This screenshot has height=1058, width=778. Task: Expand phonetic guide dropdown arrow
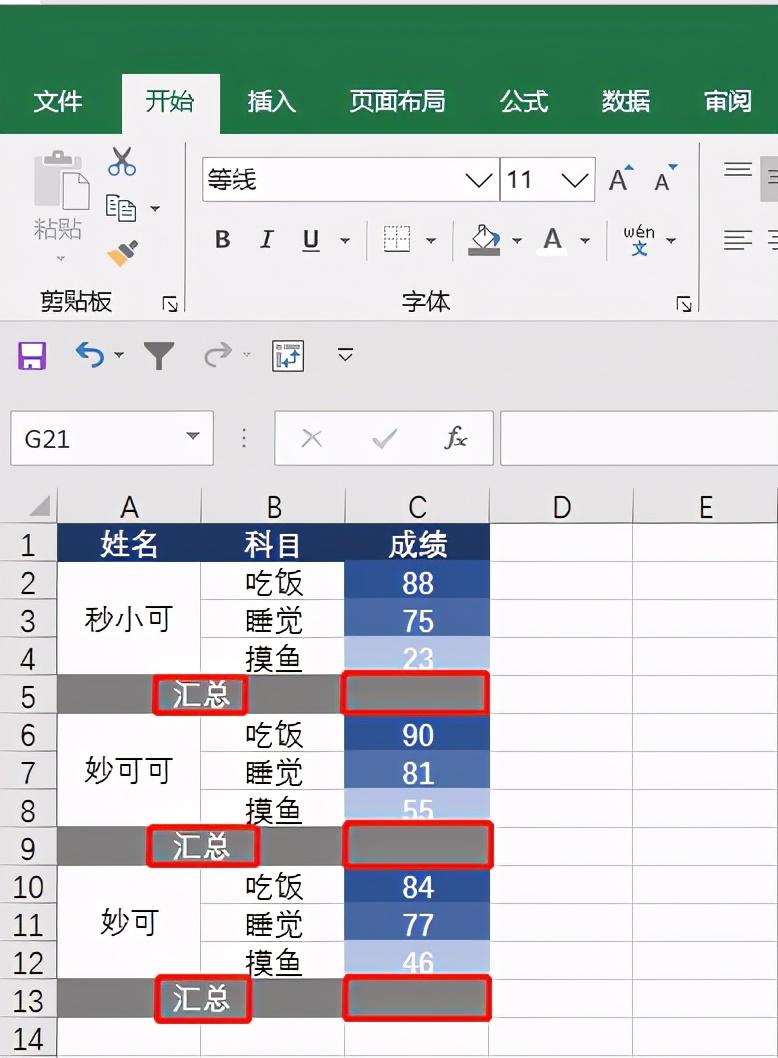coord(671,240)
